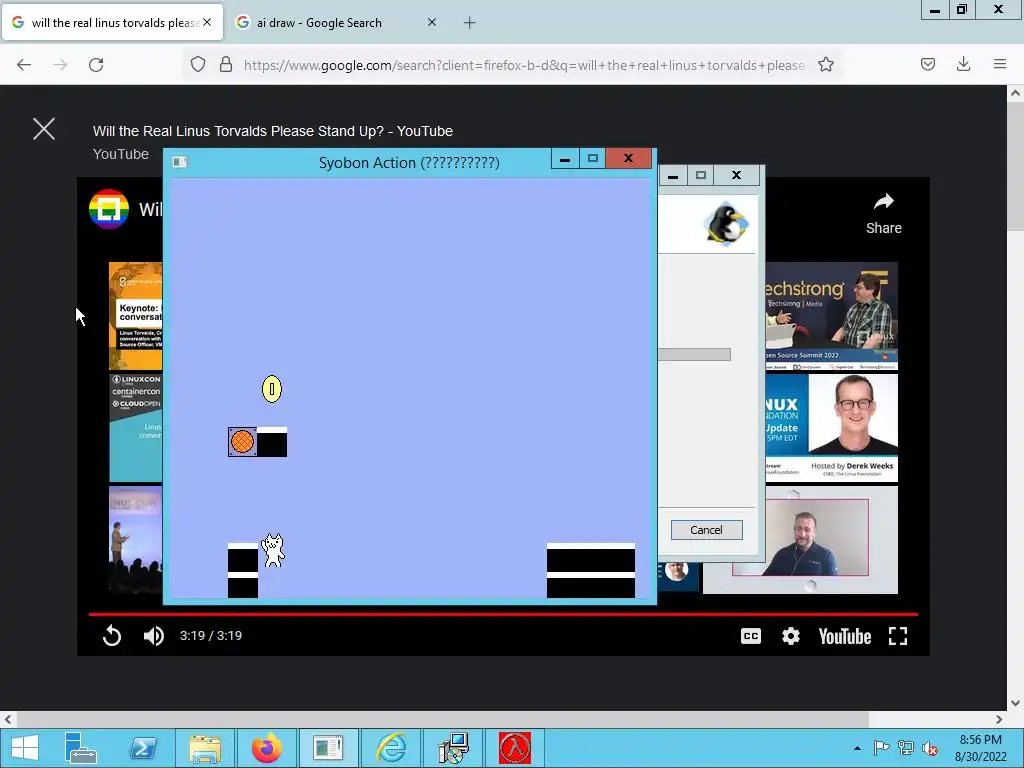The height and width of the screenshot is (768, 1024).
Task: Open the LinuxCon ContainerCon thumbnail
Action: [x=136, y=428]
